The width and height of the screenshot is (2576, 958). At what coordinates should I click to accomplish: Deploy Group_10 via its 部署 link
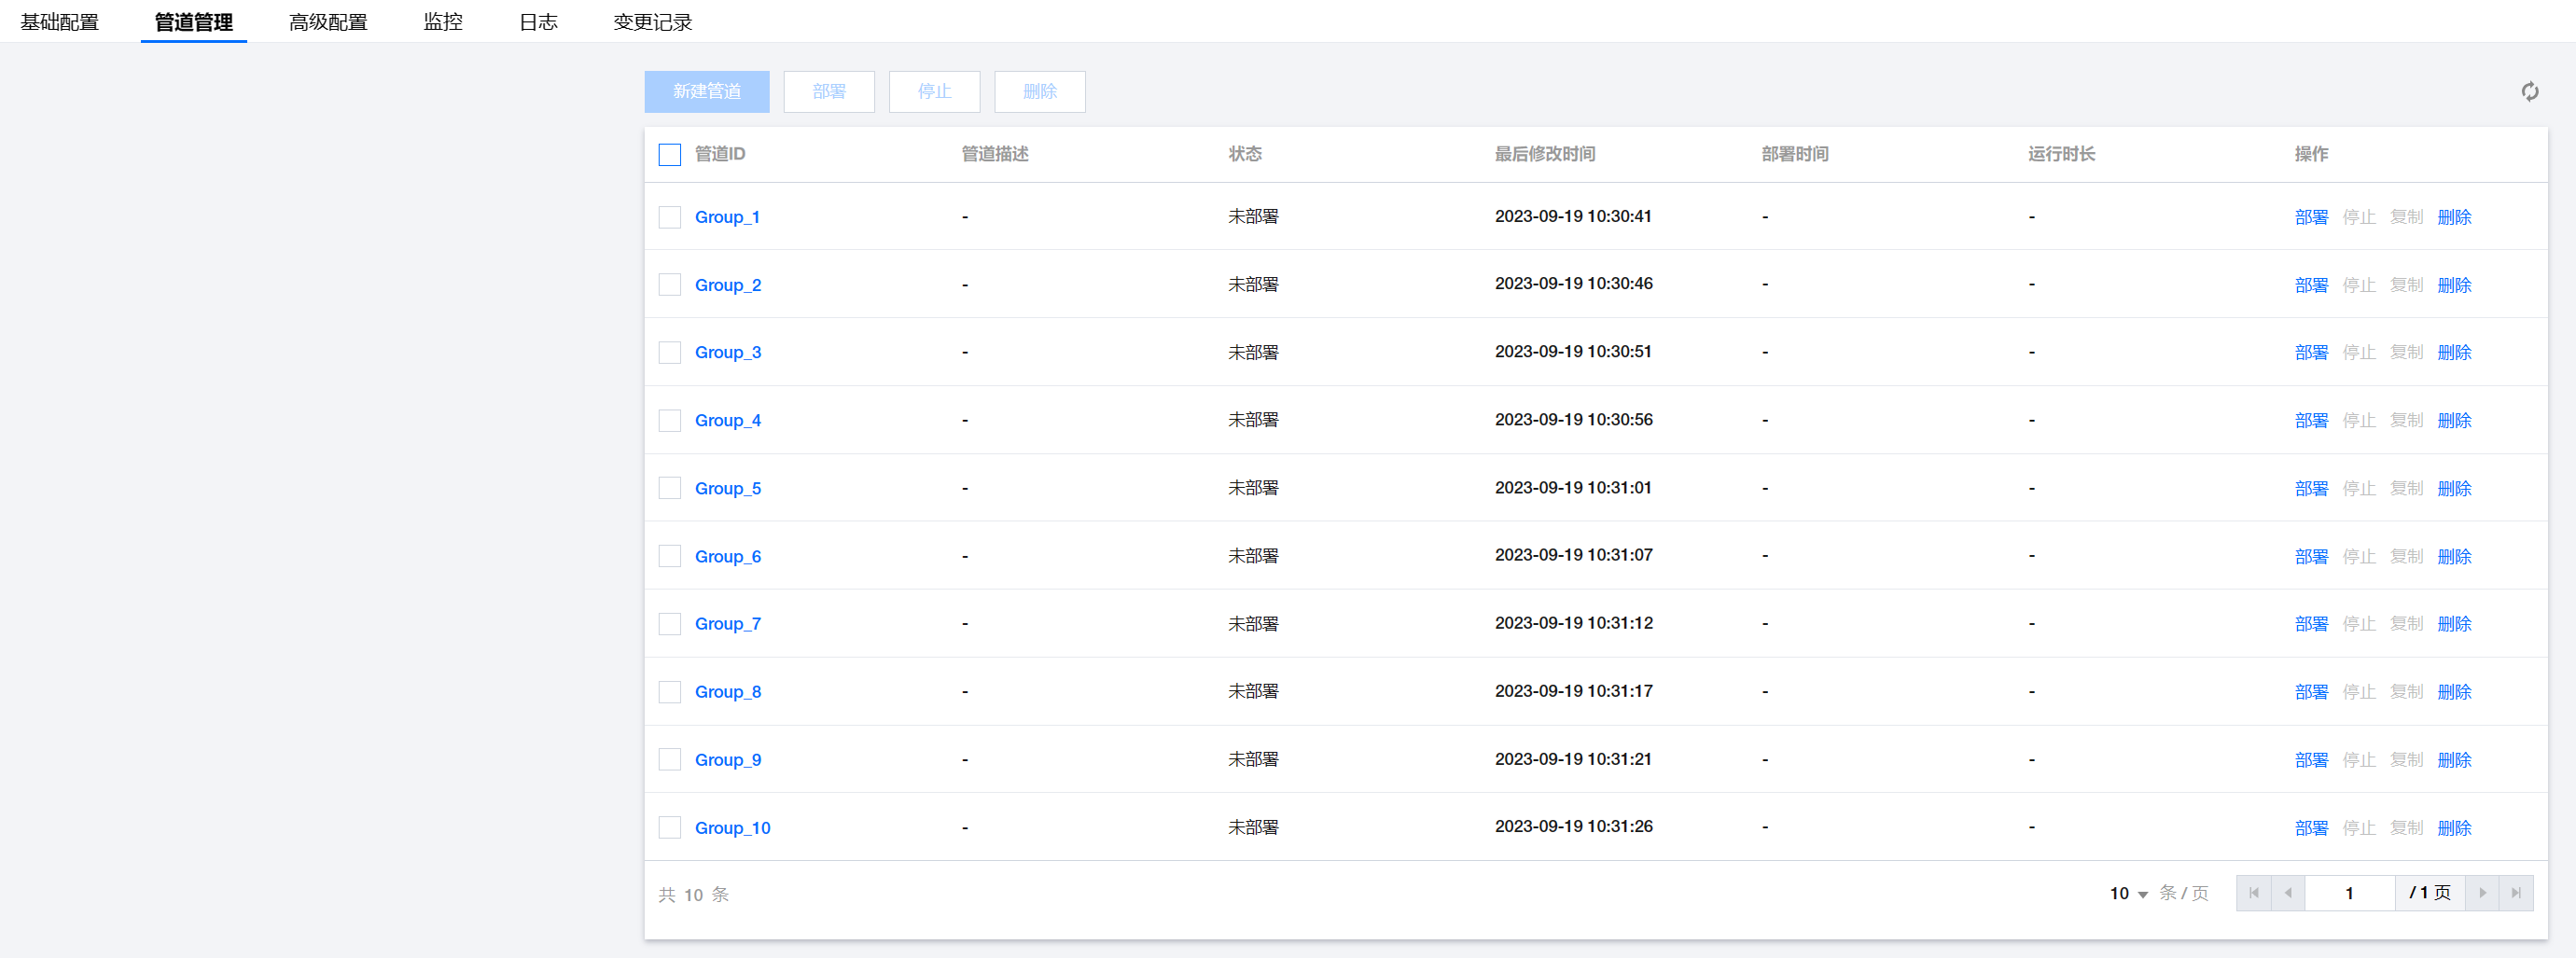point(2311,828)
